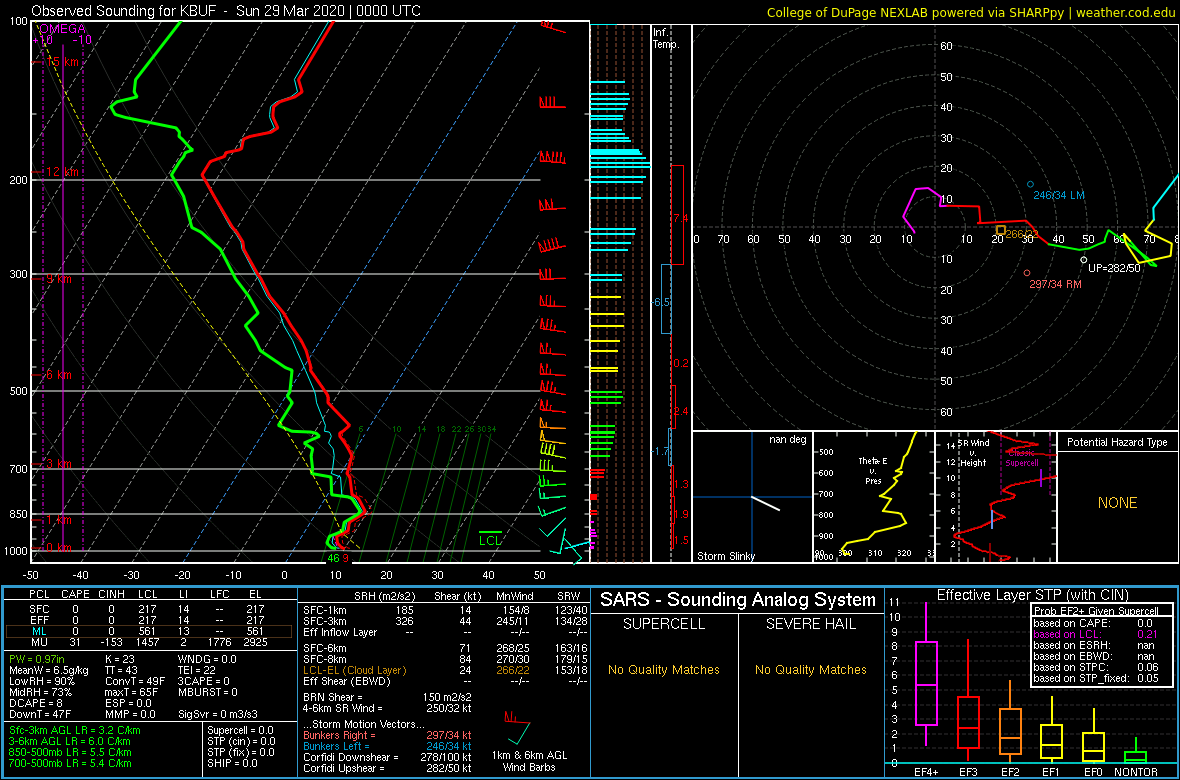Image resolution: width=1180 pixels, height=780 pixels.
Task: Click the 'SARS - Sounding Analog System' heading
Action: [738, 600]
